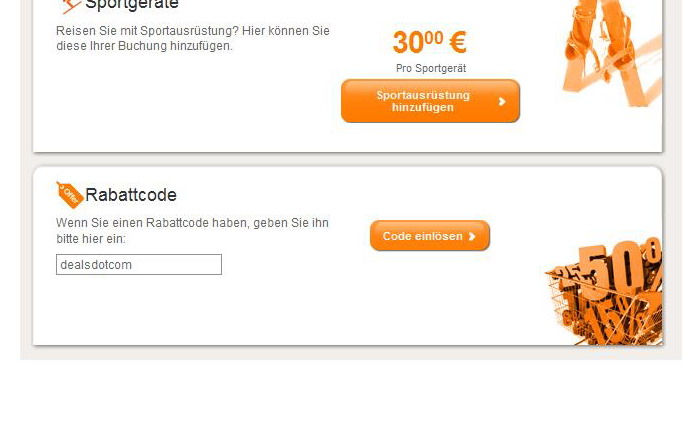Click the orange ski equipment image
693x432 pixels.
[611, 53]
